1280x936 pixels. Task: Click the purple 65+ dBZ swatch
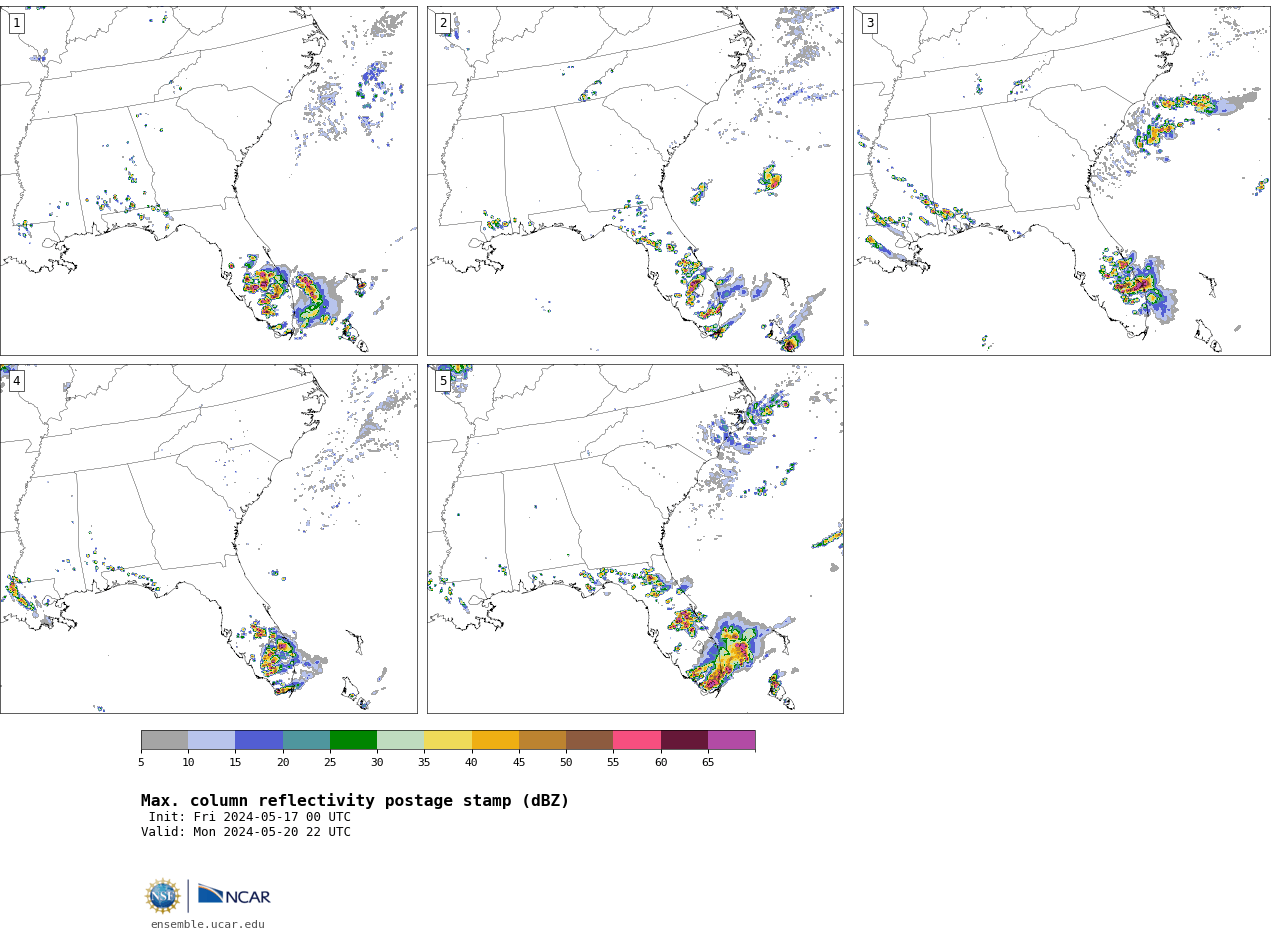pos(731,740)
